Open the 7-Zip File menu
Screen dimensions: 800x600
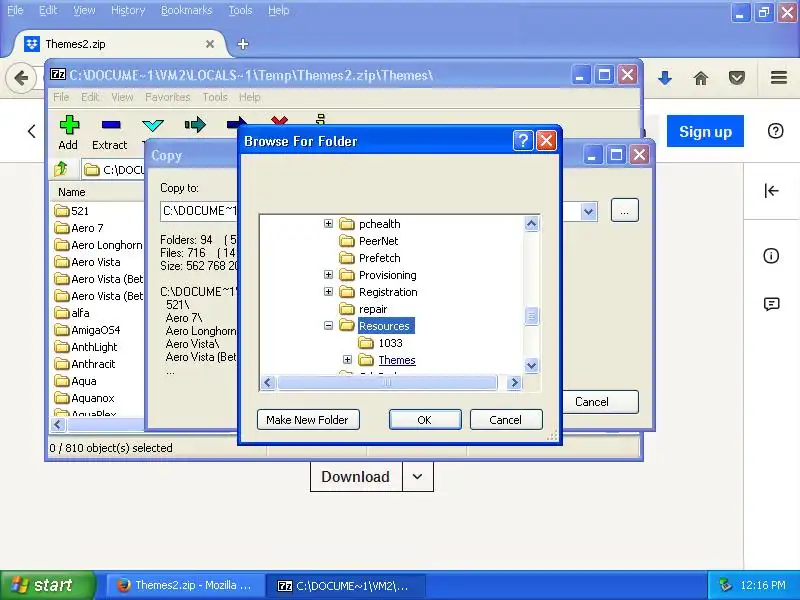click(61, 97)
